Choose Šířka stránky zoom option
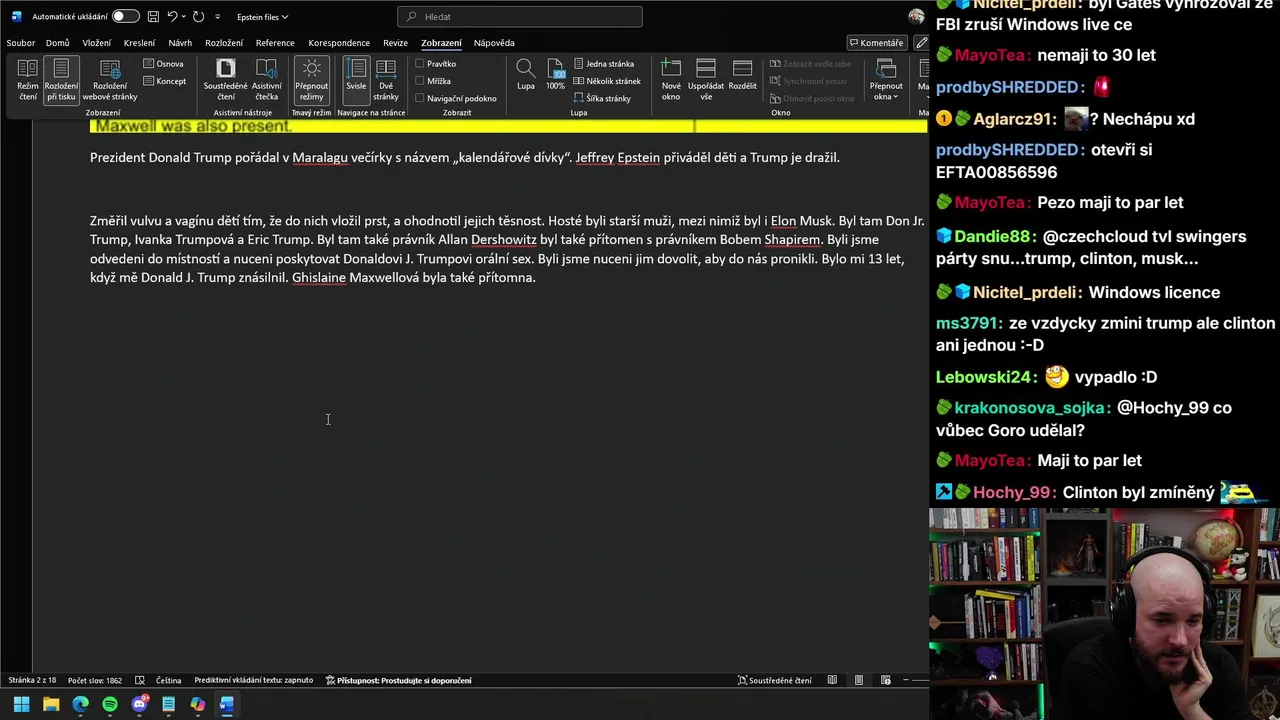 (x=602, y=98)
